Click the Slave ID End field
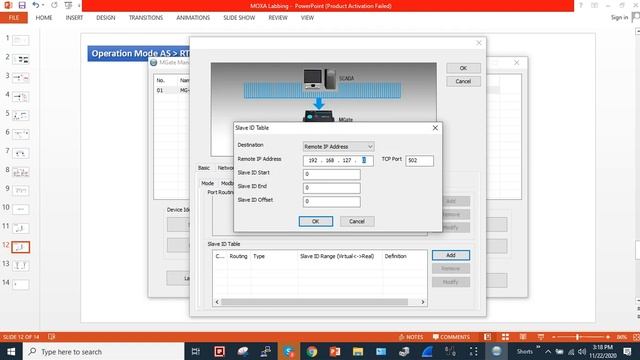The width and height of the screenshot is (640, 360). click(331, 188)
